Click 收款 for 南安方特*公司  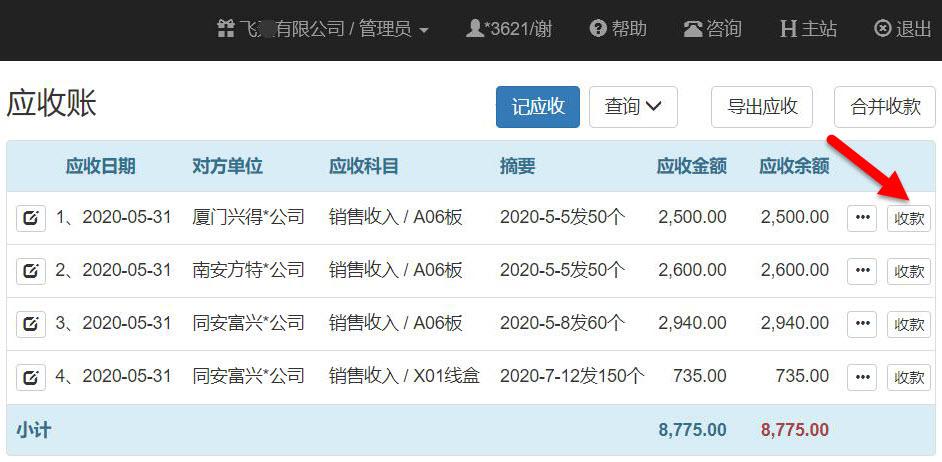click(909, 272)
